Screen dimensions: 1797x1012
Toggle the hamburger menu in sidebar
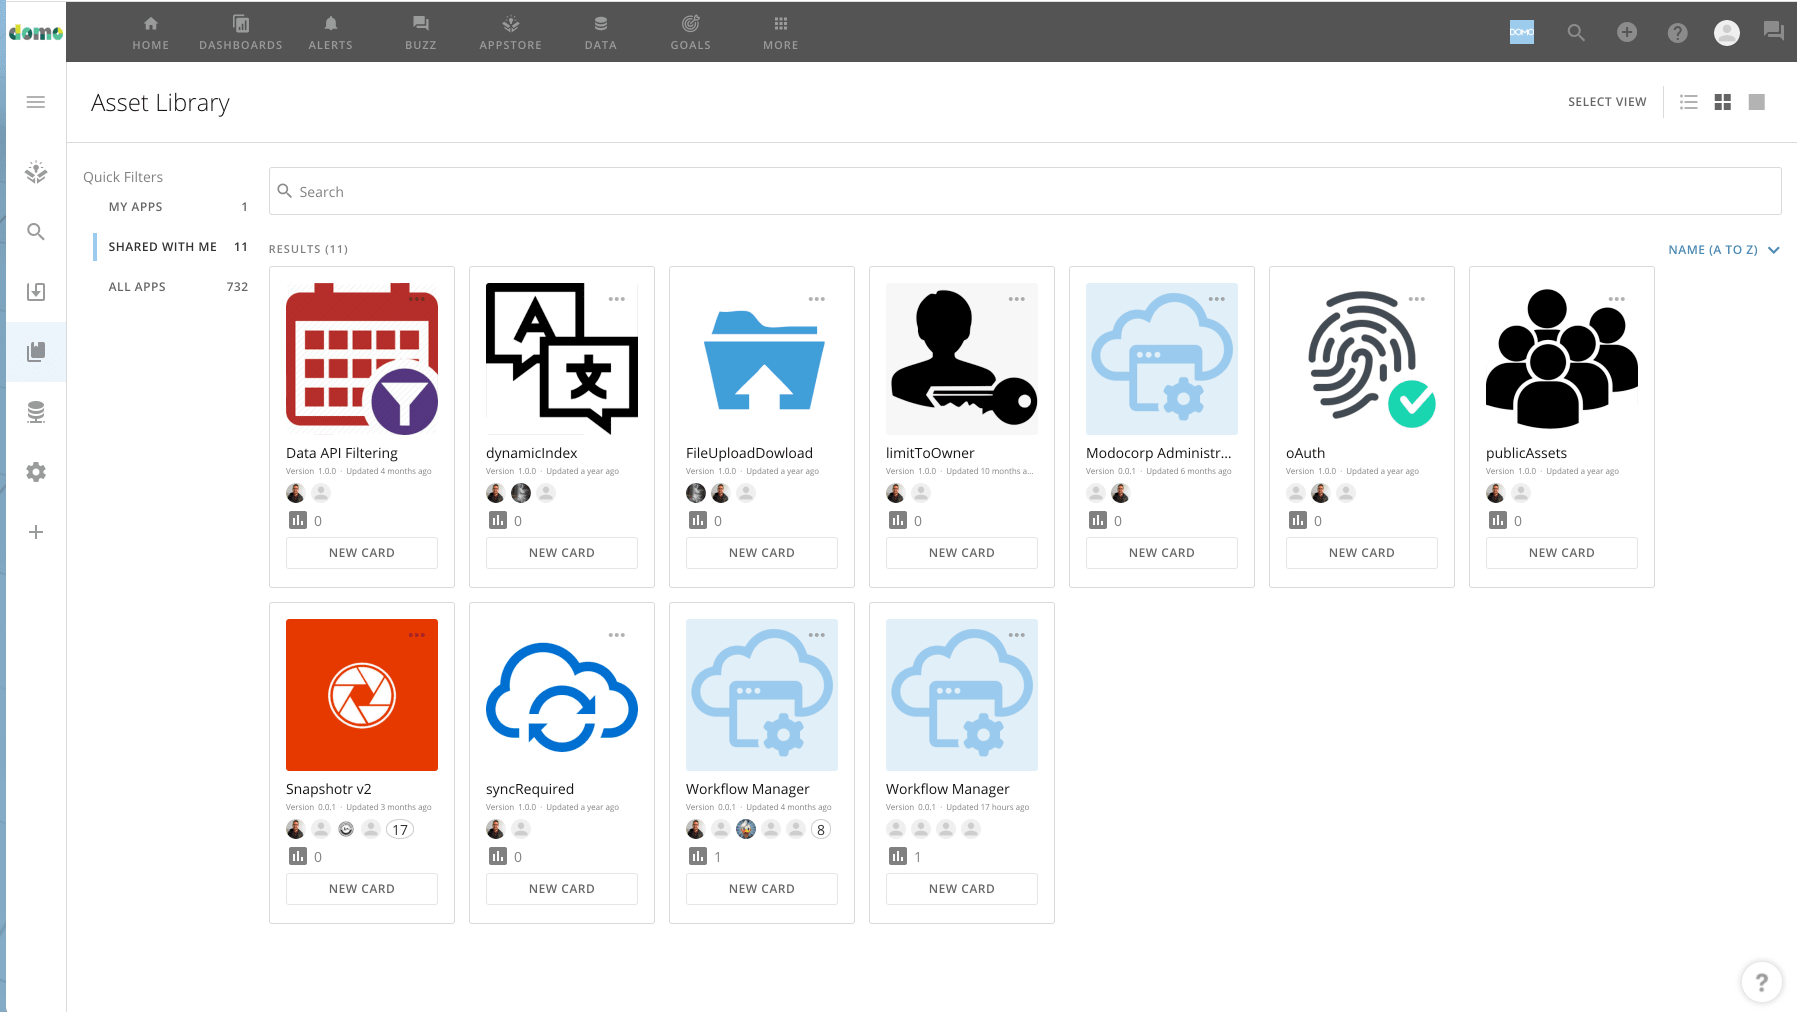(36, 102)
